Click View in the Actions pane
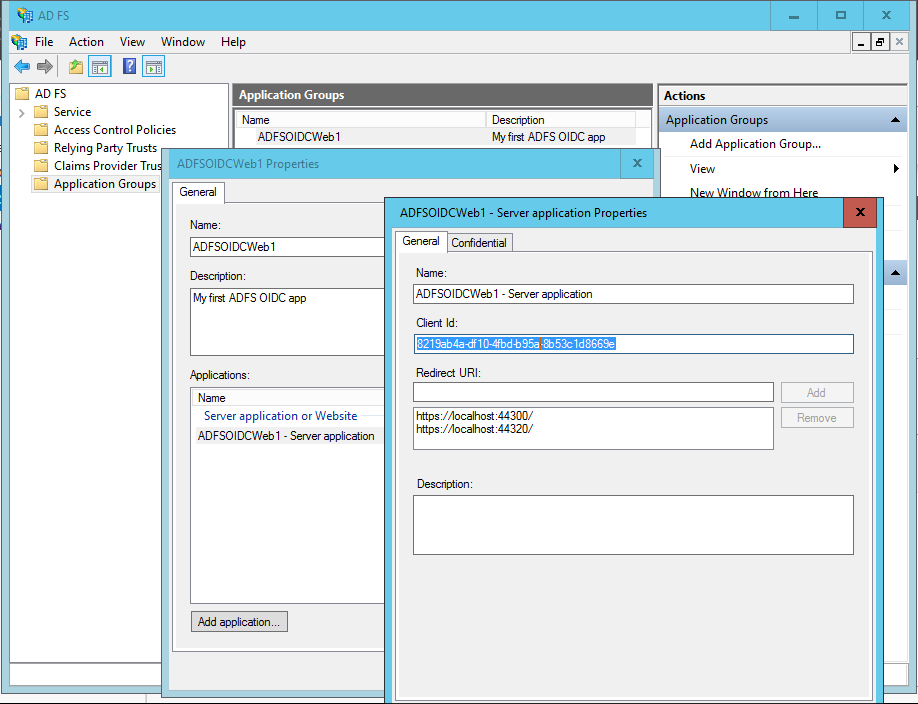The width and height of the screenshot is (918, 704). (x=702, y=169)
